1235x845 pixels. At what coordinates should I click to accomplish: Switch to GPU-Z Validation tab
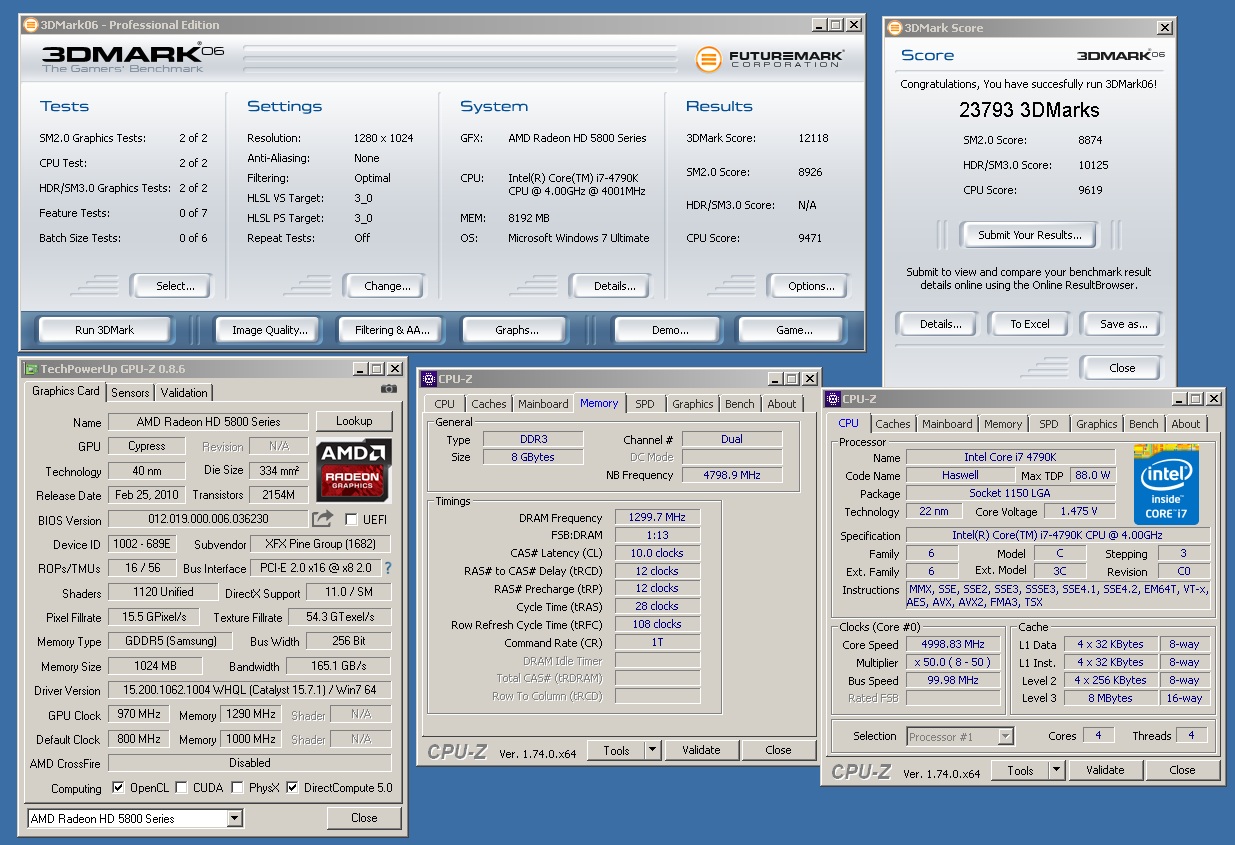(184, 393)
